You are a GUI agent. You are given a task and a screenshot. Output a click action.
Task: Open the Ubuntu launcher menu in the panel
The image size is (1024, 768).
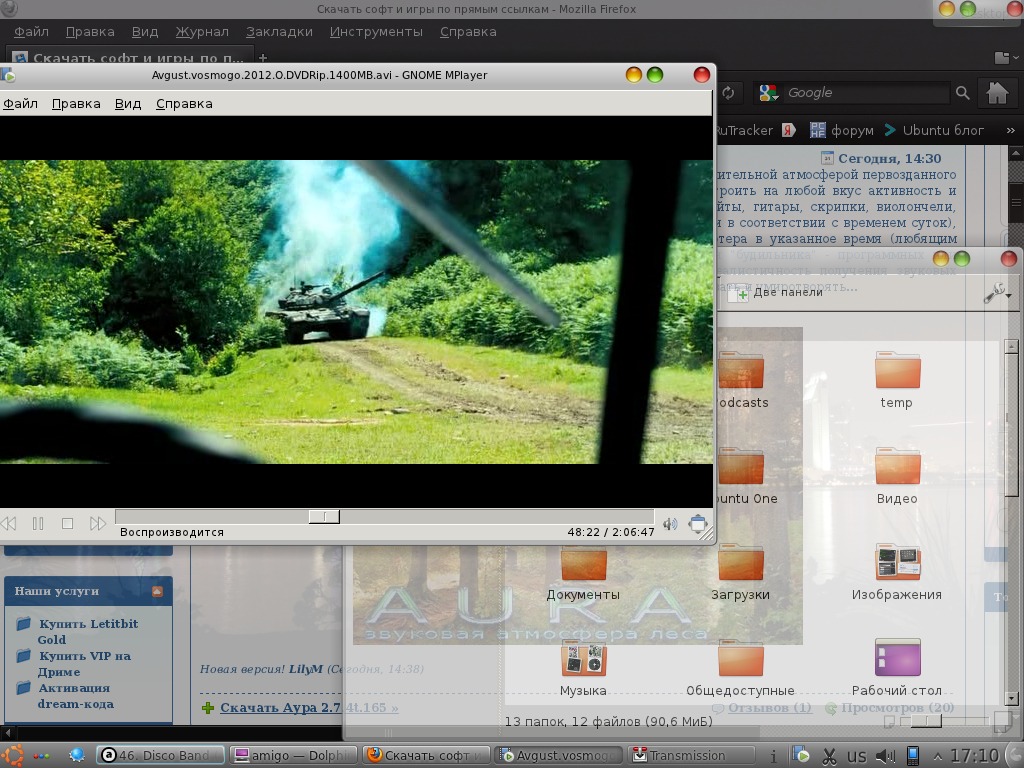pyautogui.click(x=12, y=756)
